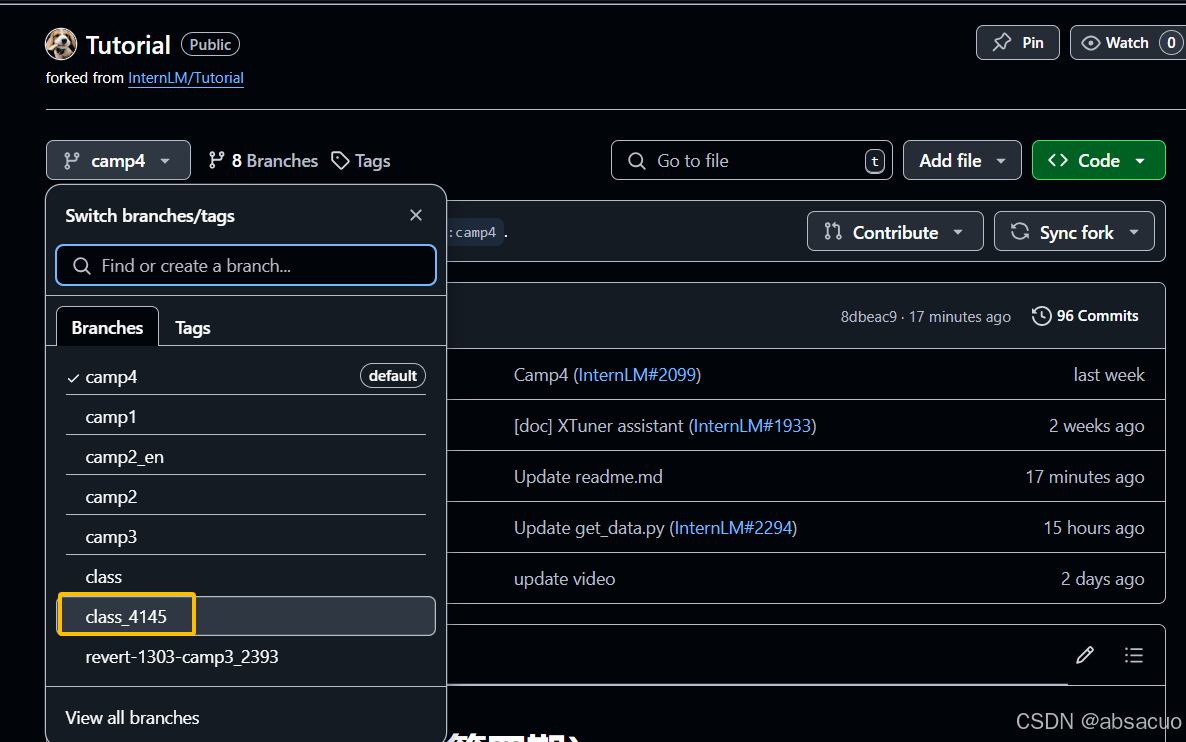Click the code brackets icon on Code button

pyautogui.click(x=1057, y=160)
